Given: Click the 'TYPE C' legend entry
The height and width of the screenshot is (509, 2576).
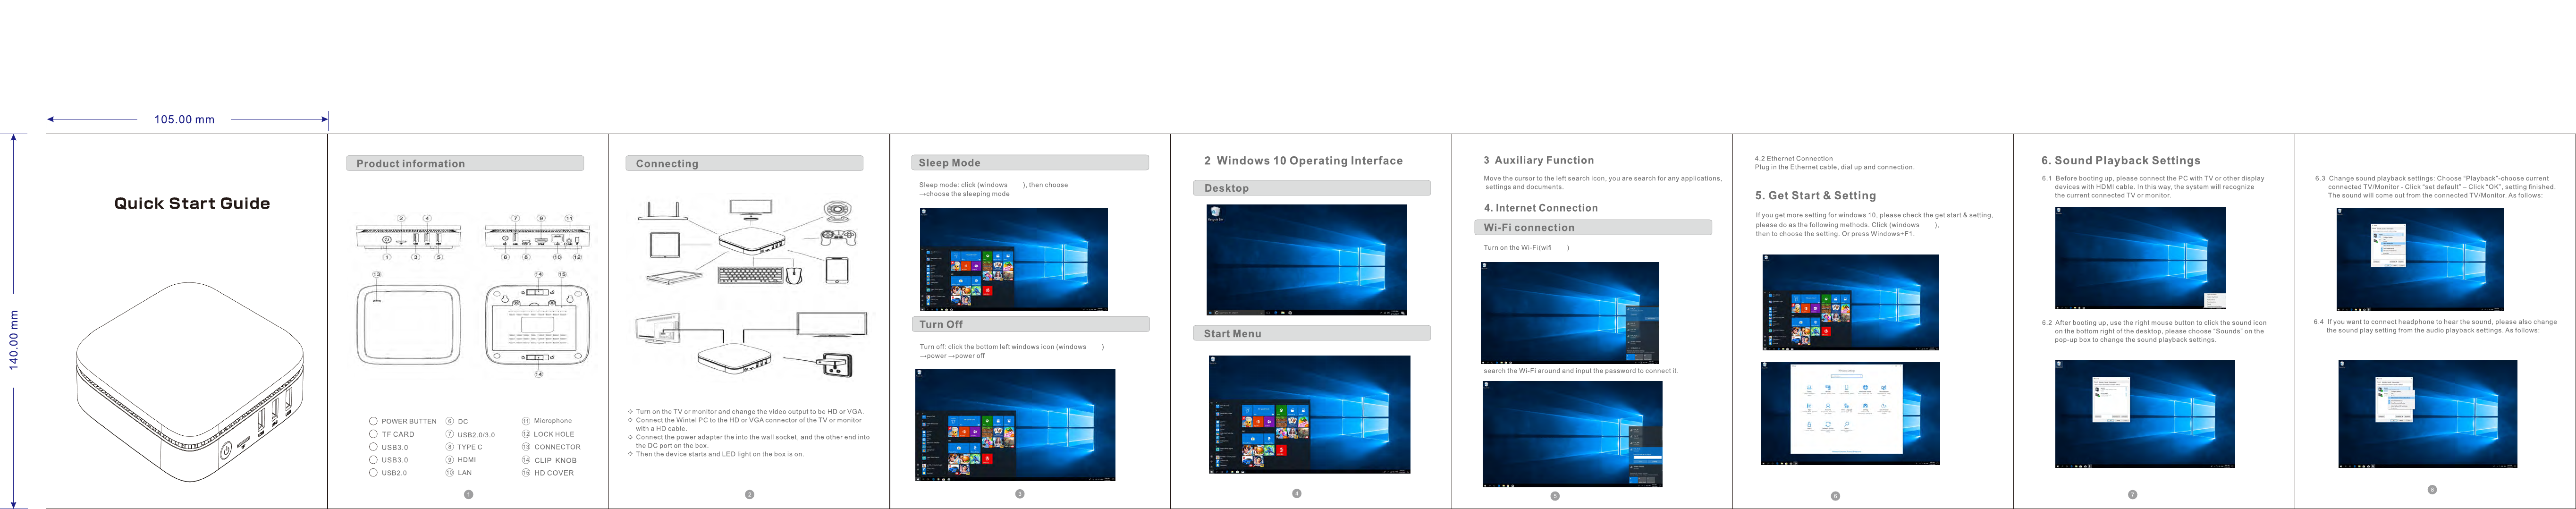Looking at the screenshot, I should coord(470,447).
